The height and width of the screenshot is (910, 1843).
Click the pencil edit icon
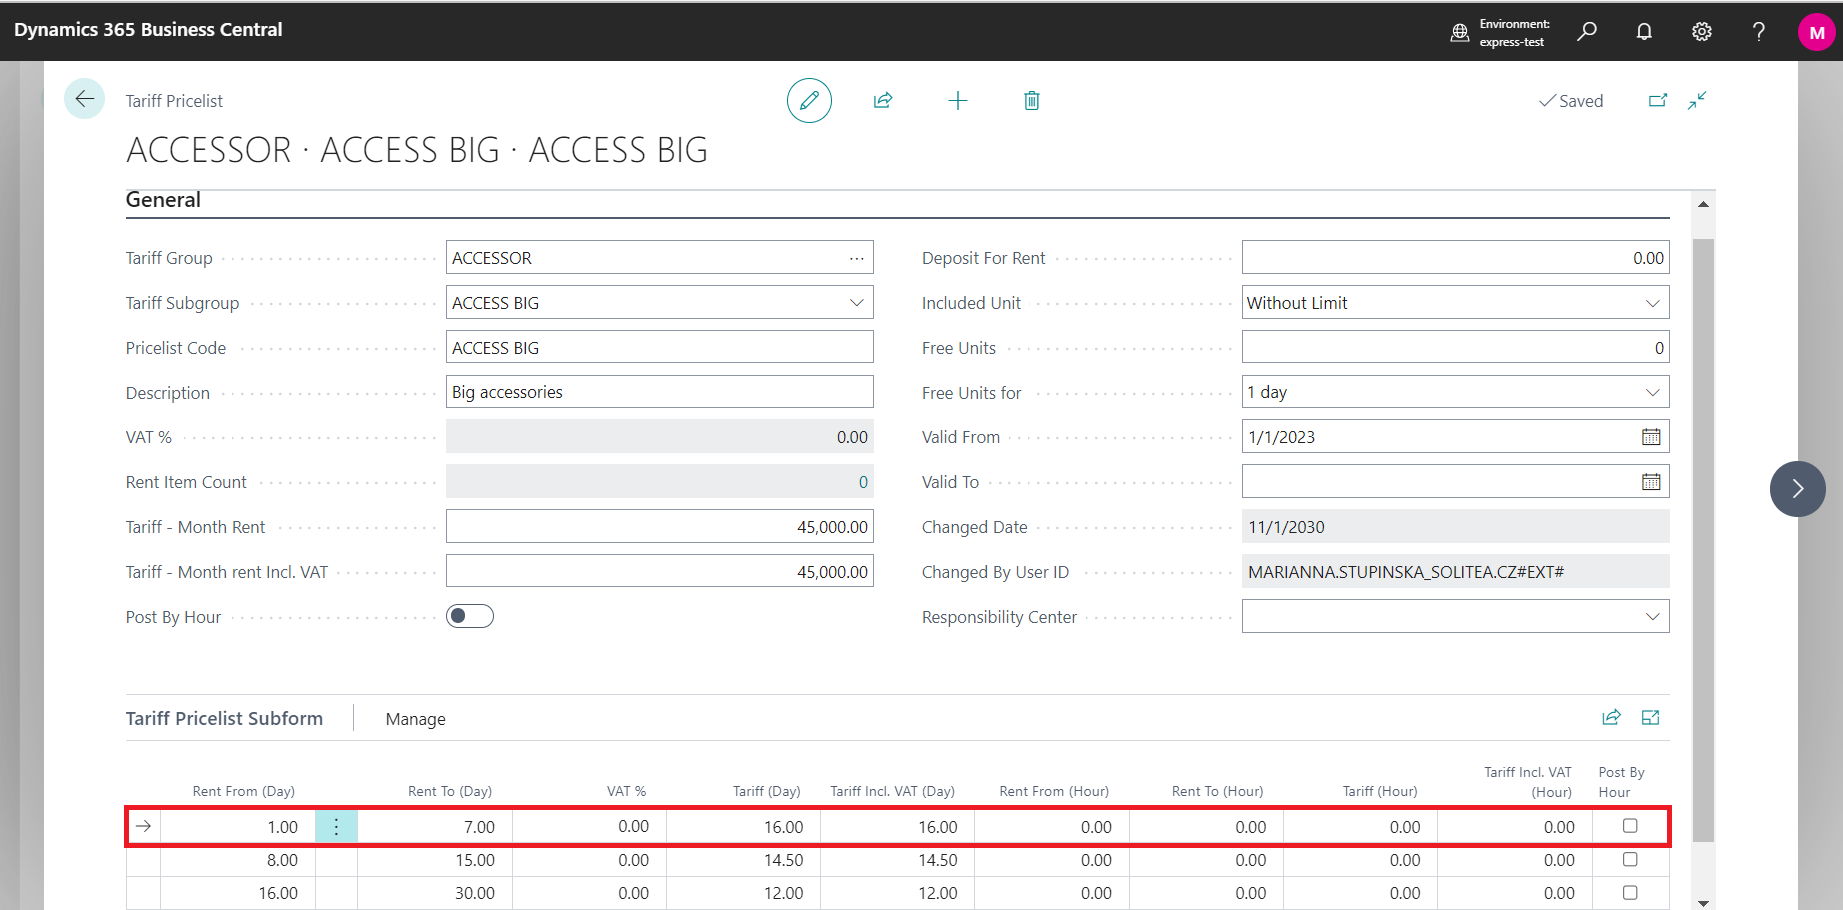[809, 101]
